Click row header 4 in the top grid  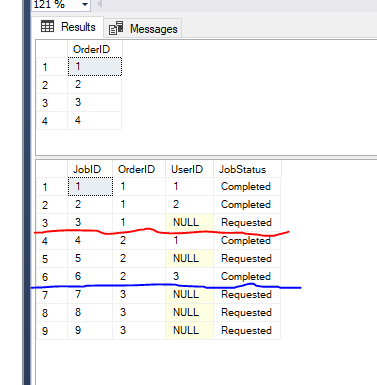[52, 121]
